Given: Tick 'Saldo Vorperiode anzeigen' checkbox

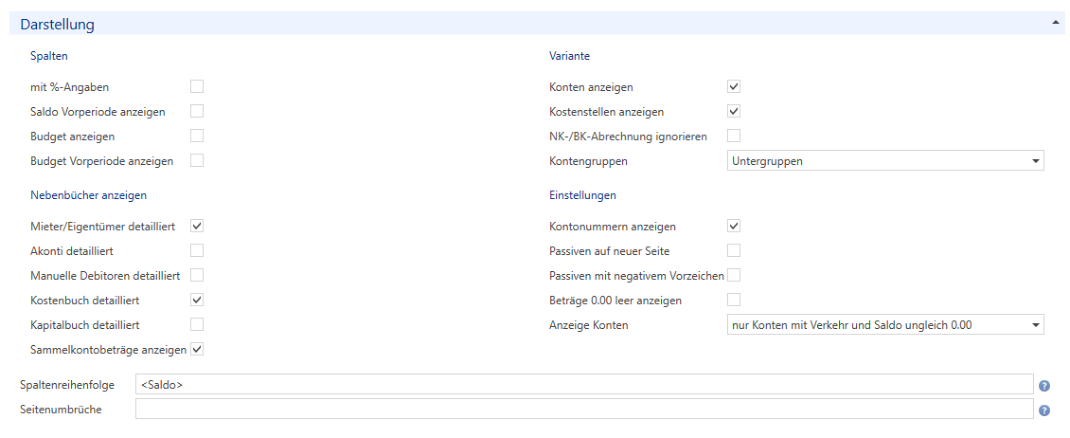Looking at the screenshot, I should pyautogui.click(x=197, y=111).
